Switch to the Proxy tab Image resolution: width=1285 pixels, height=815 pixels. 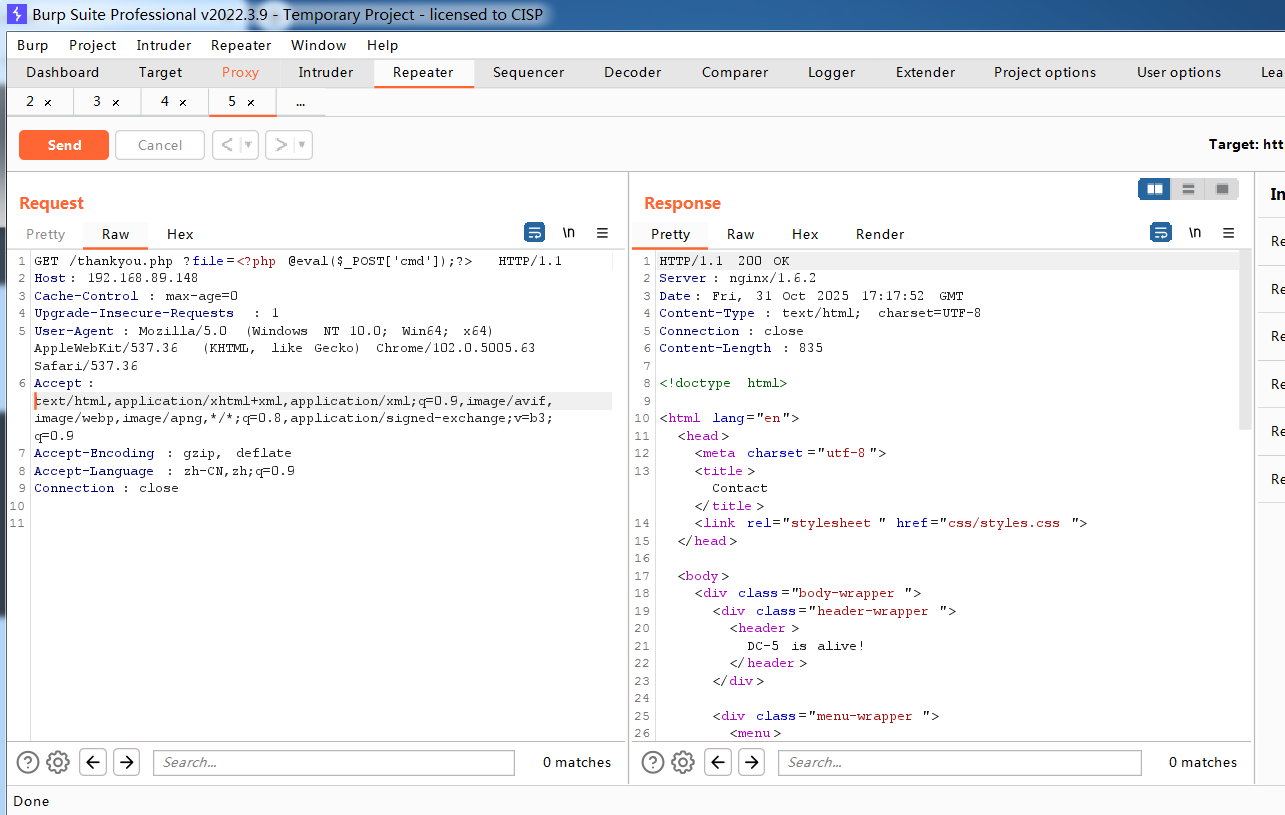click(240, 72)
